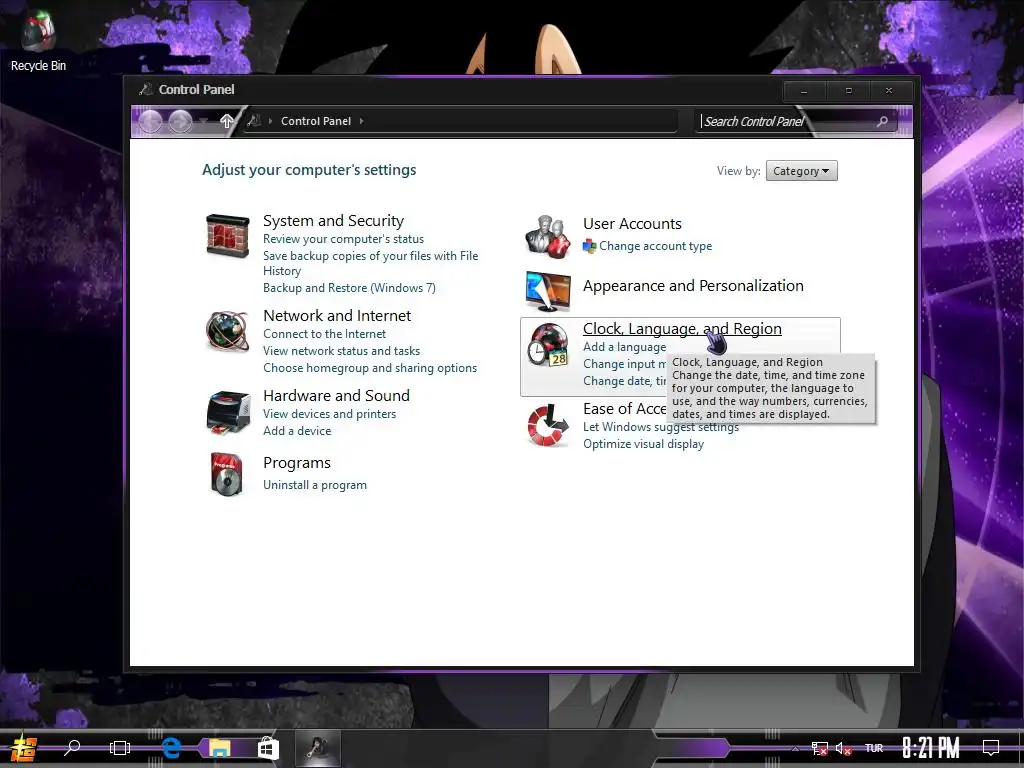Viewport: 1024px width, 768px height.
Task: Click Uninstall a program
Action: click(x=315, y=485)
